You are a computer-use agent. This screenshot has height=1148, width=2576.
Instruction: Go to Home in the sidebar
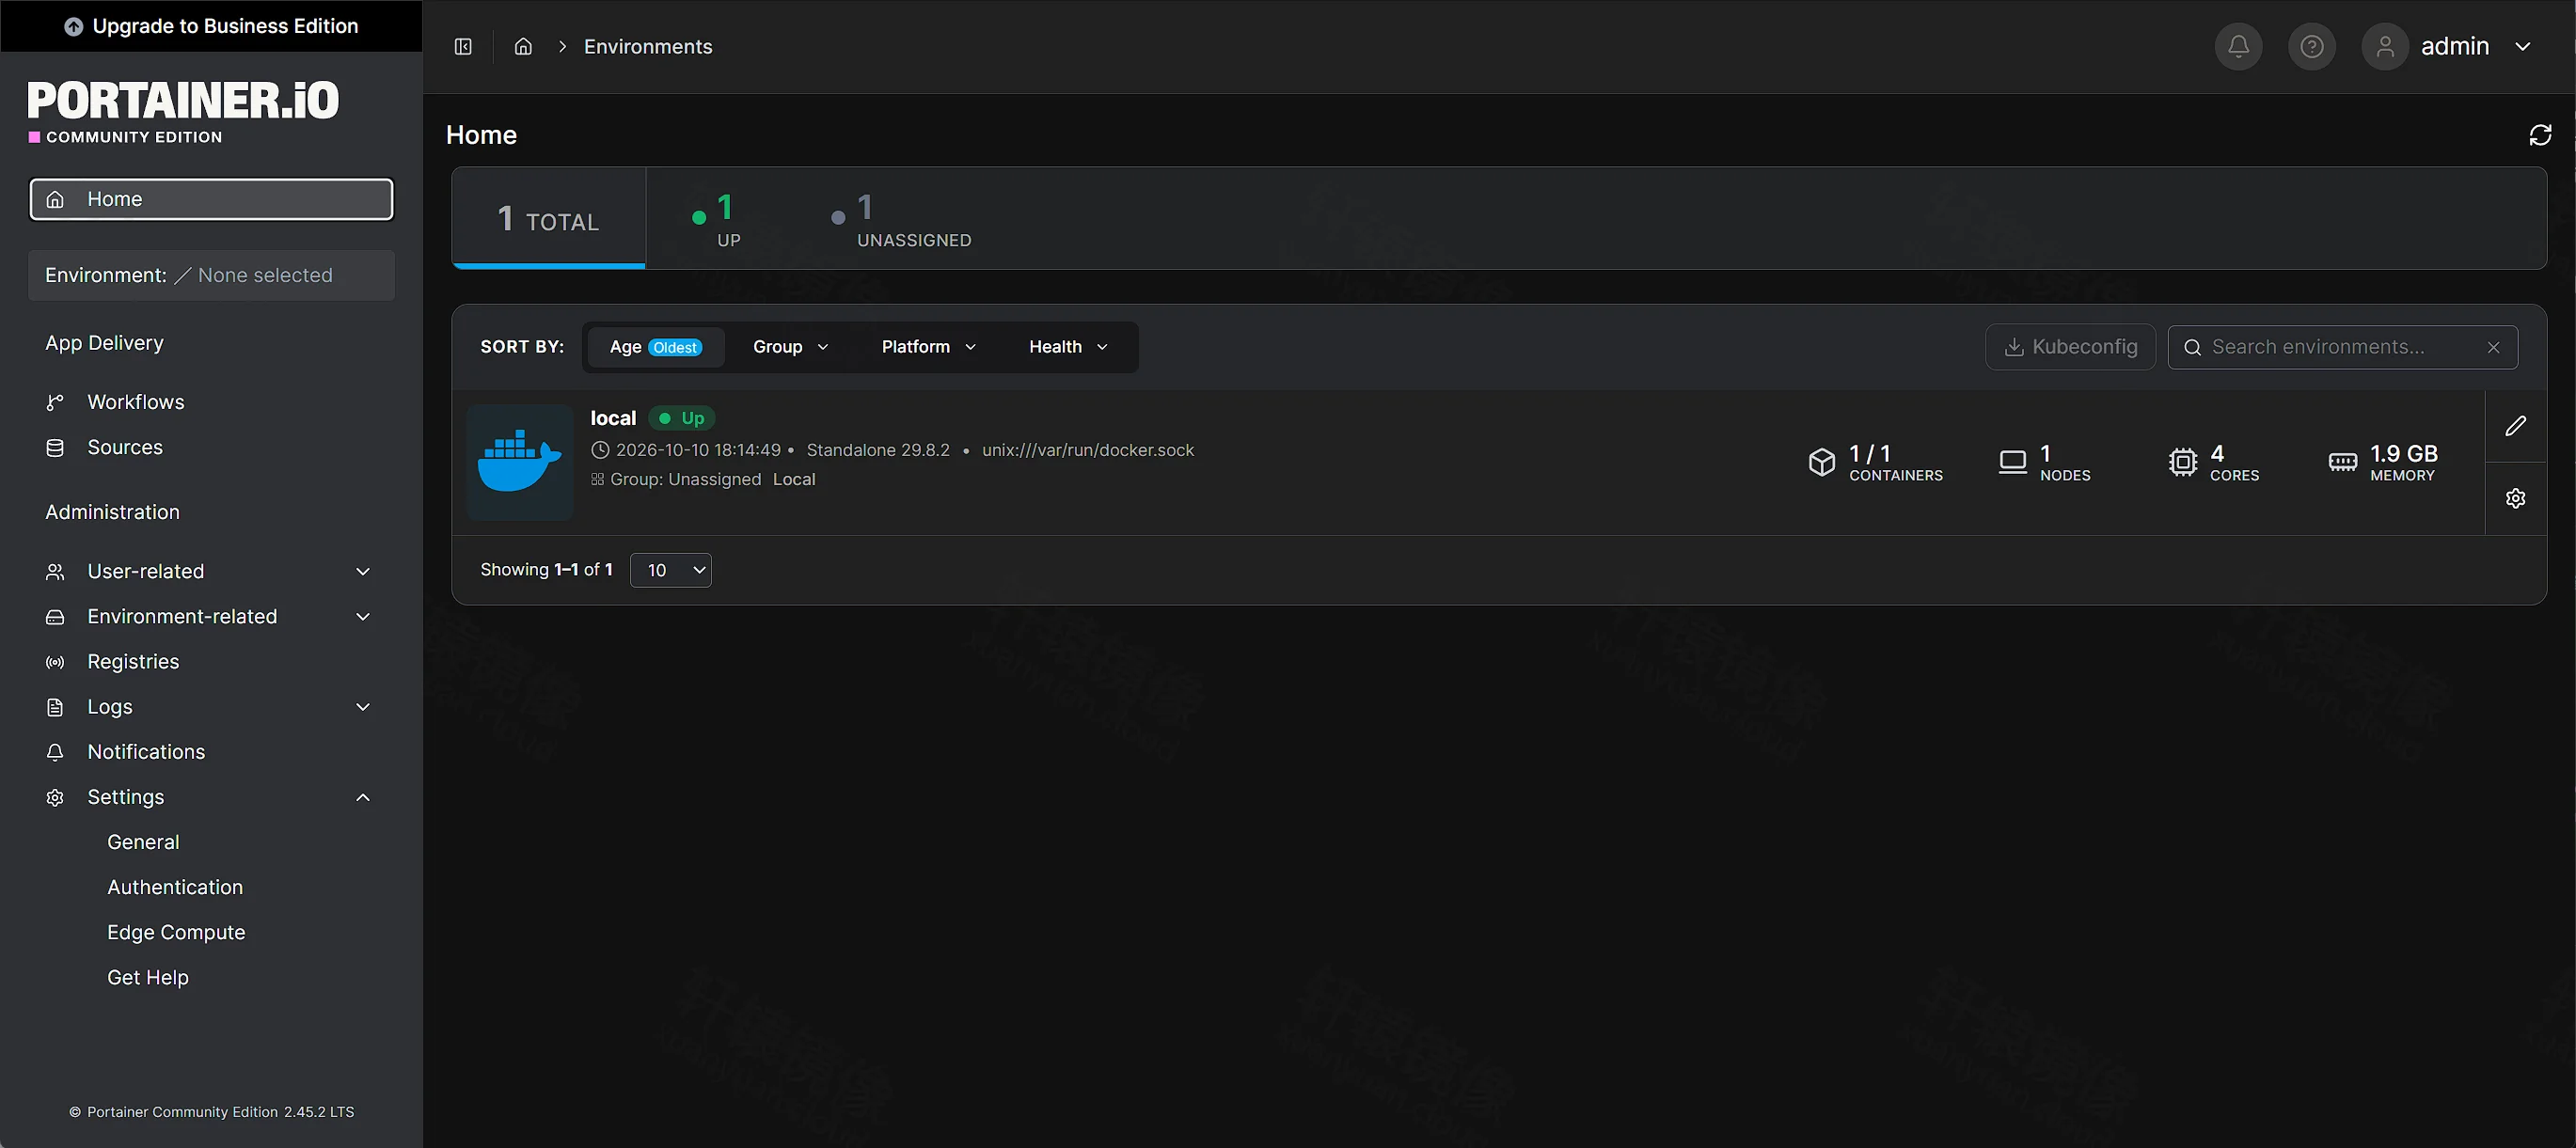(211, 199)
